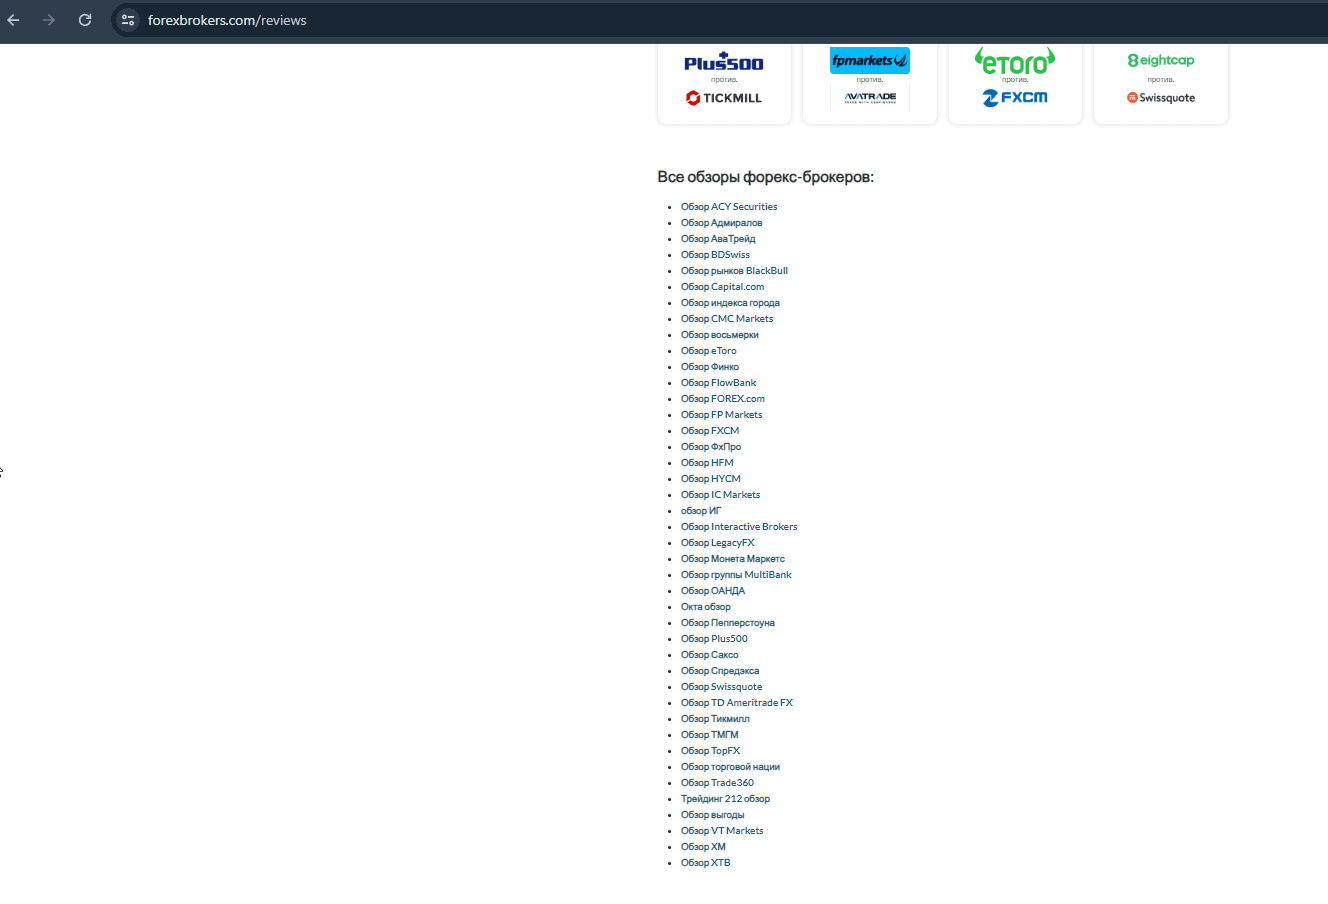The height and width of the screenshot is (904, 1328).
Task: Open the Обзор Финко link
Action: [710, 367]
